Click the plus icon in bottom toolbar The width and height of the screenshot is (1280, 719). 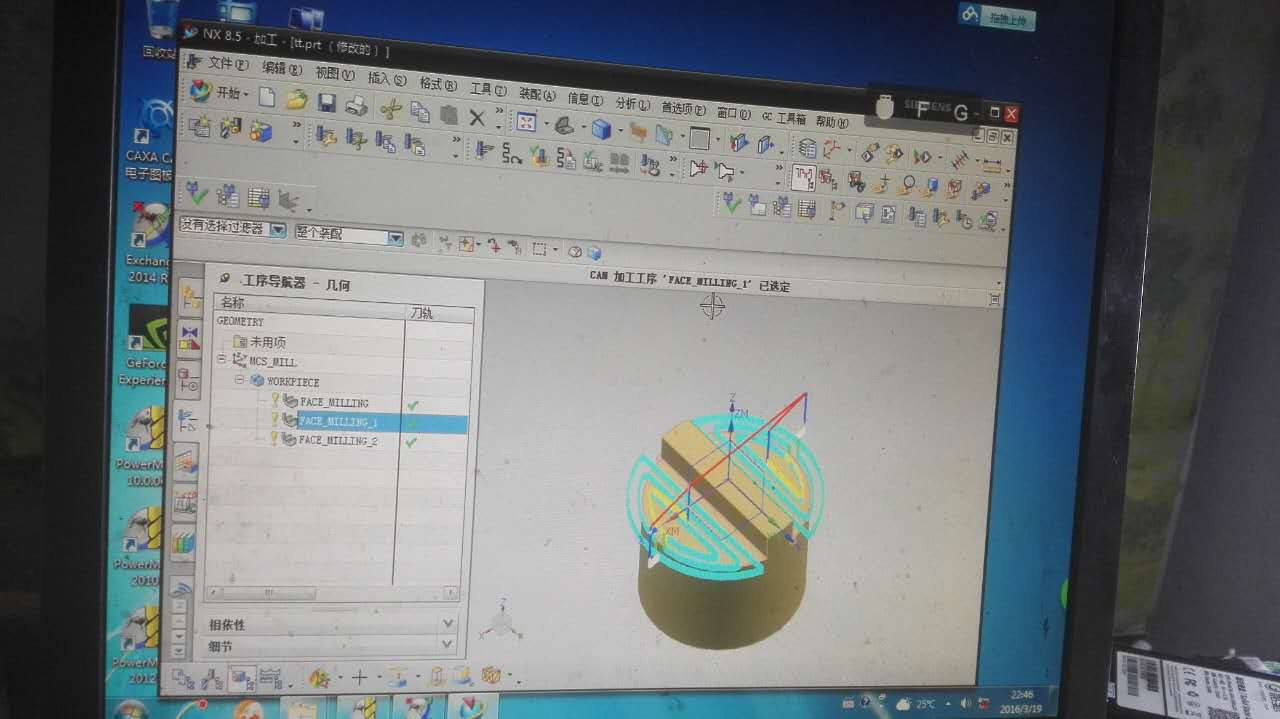click(x=359, y=678)
